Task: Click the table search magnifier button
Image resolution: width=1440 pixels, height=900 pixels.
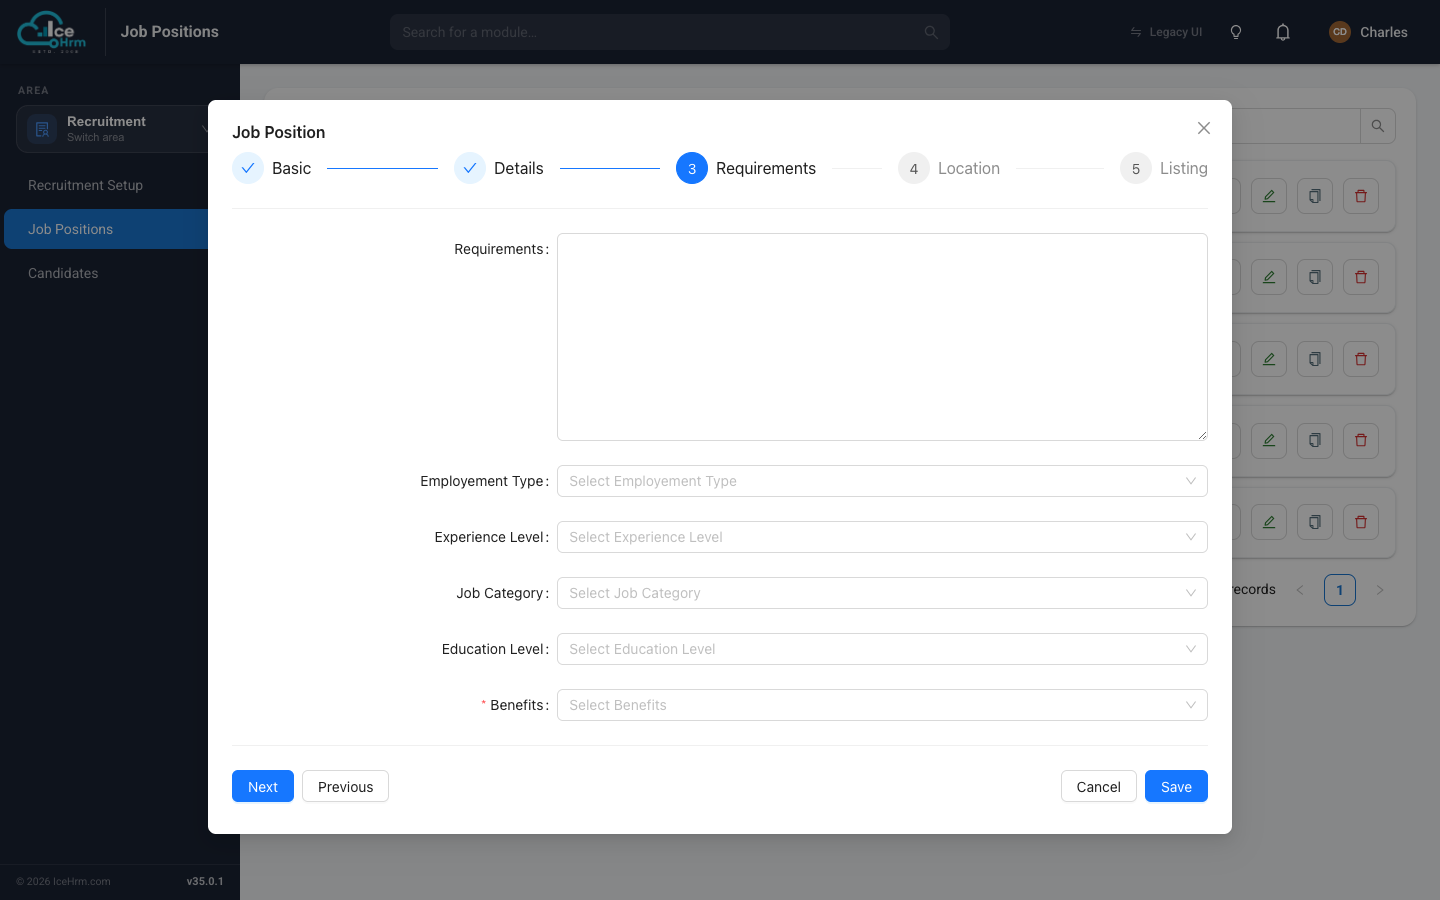Action: coord(1378,126)
